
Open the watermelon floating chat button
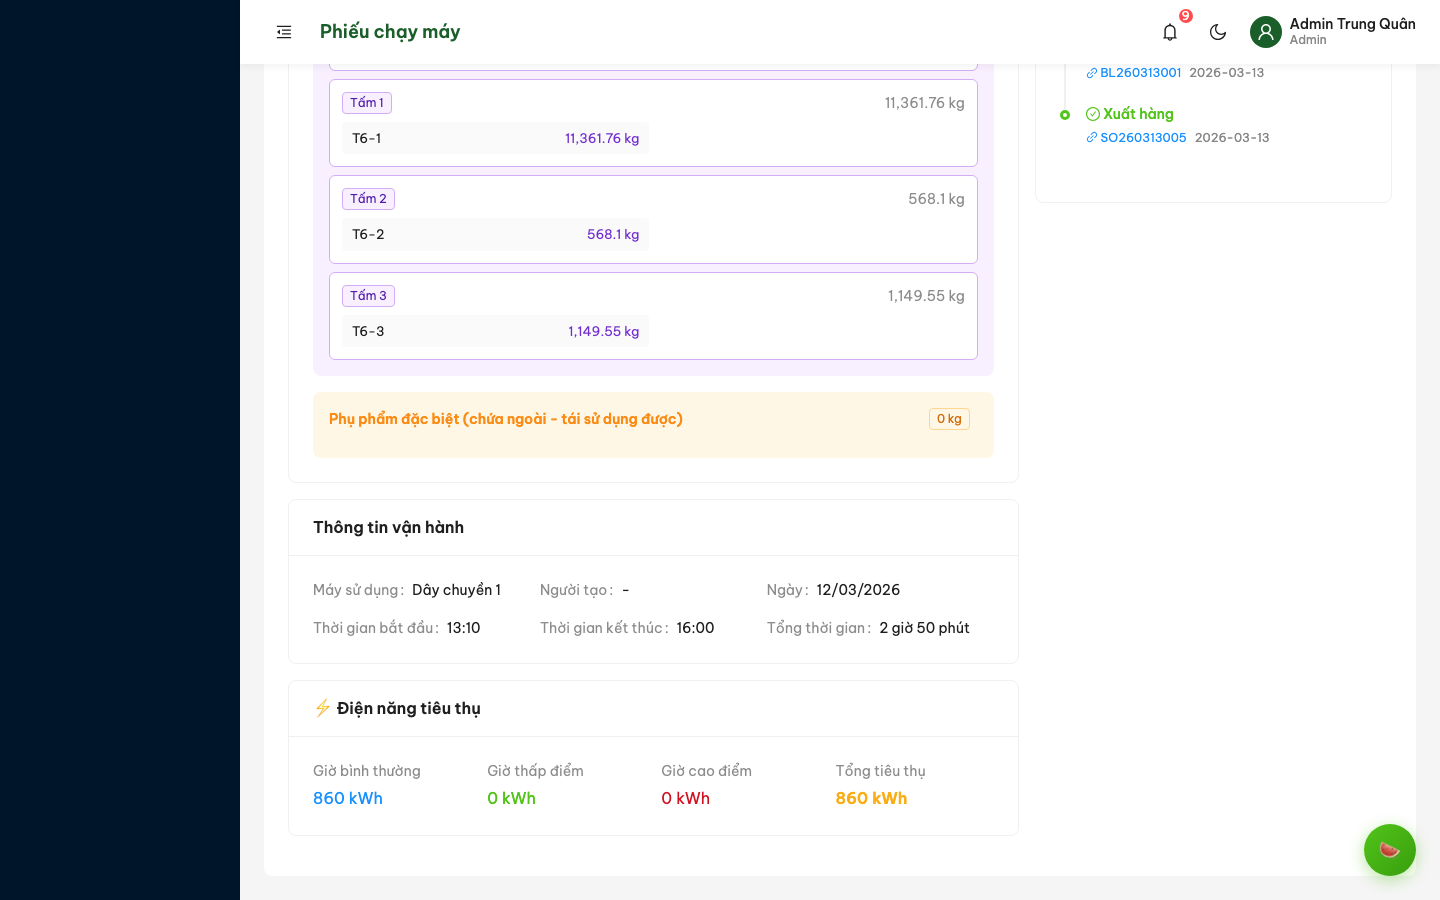click(1389, 850)
